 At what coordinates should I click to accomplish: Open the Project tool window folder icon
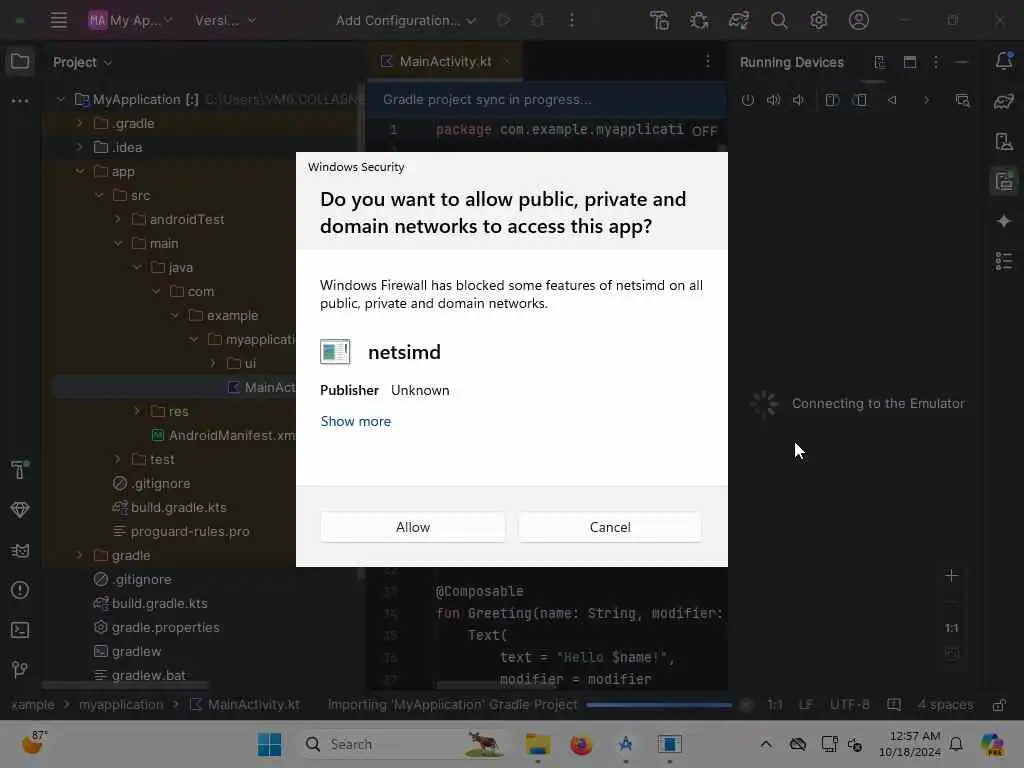pyautogui.click(x=20, y=61)
